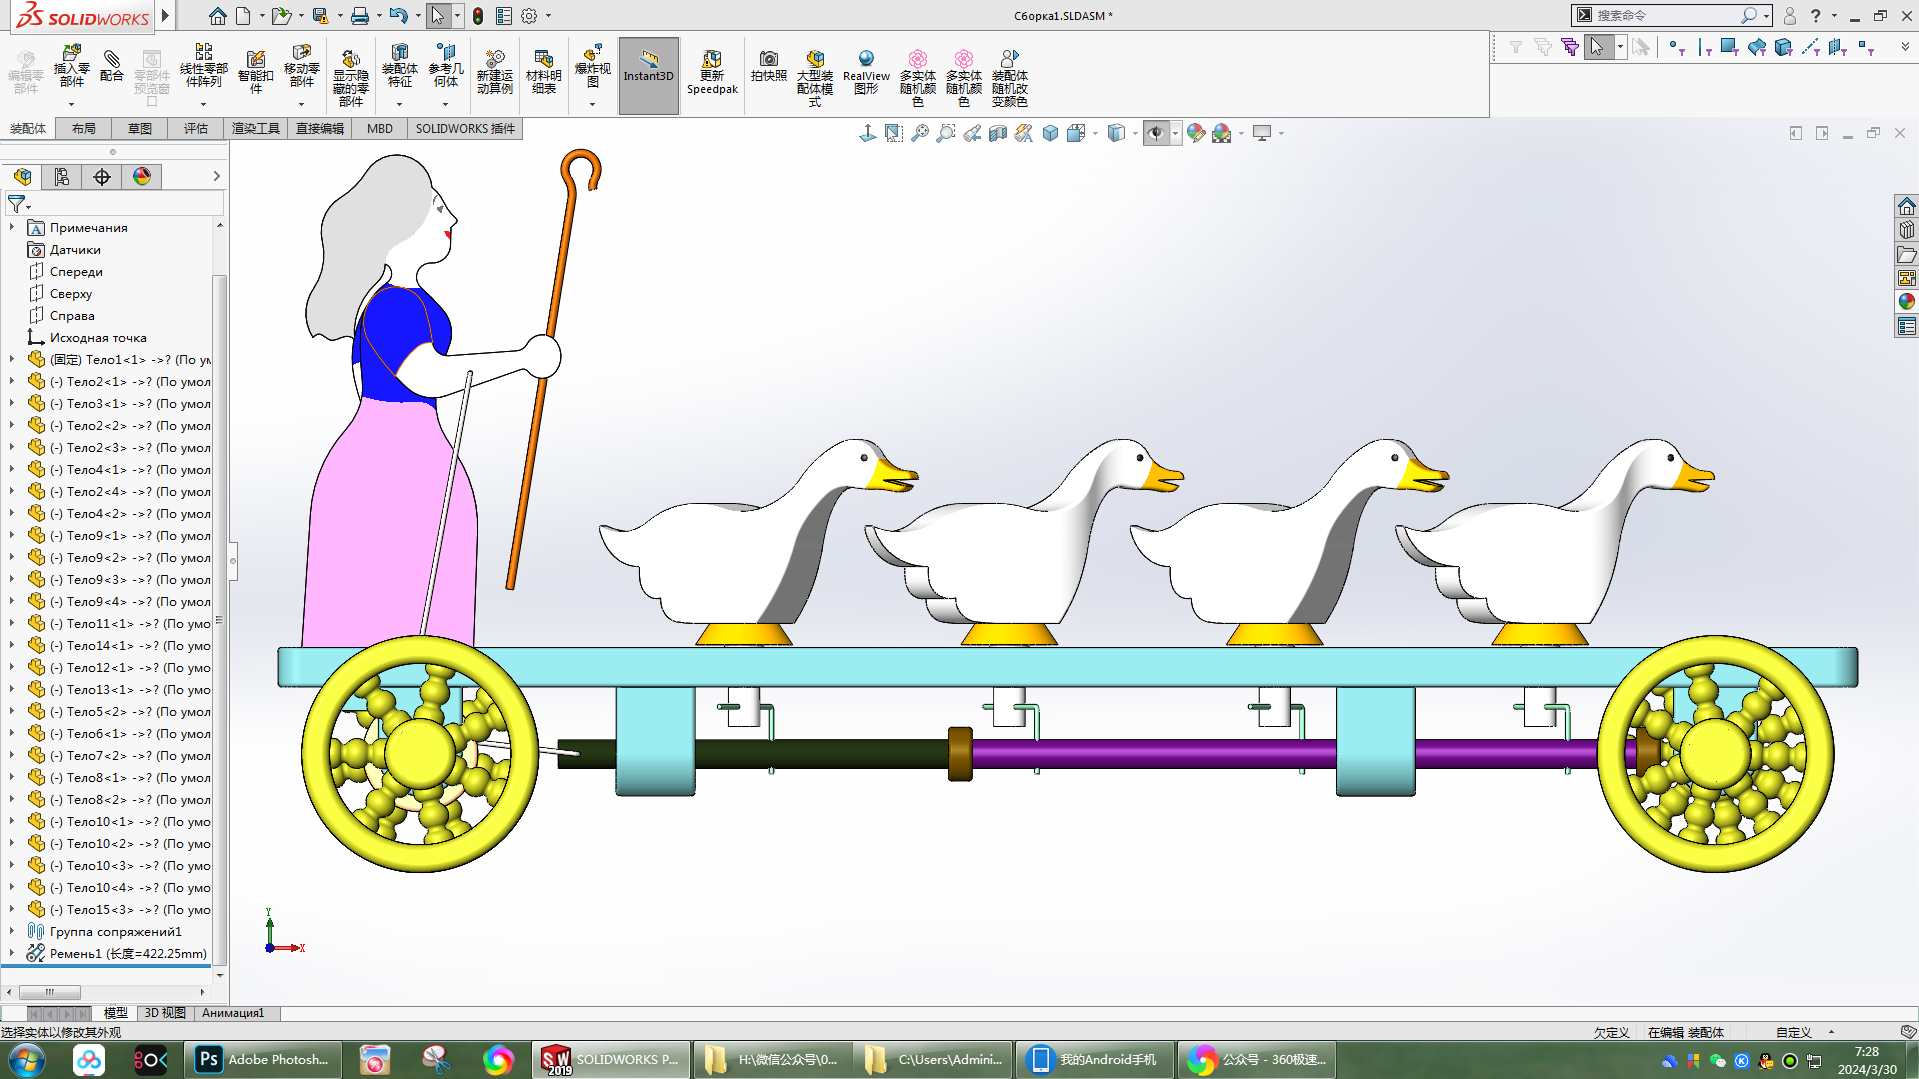Viewport: 1919px width, 1079px height.
Task: Open the Edit Appearance color icon
Action: pos(1196,133)
